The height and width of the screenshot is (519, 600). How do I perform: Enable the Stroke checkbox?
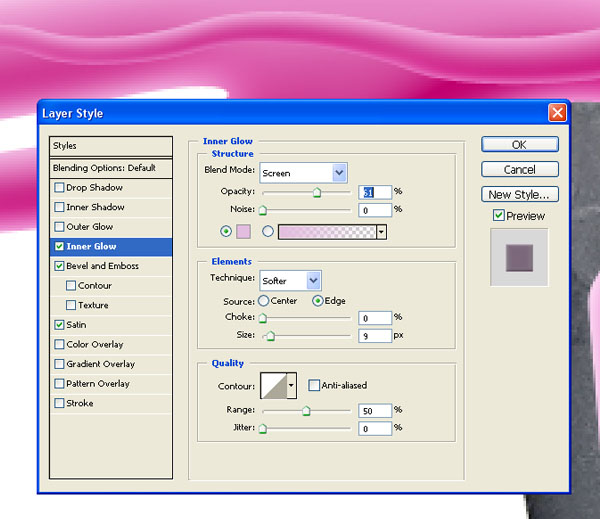(x=59, y=403)
